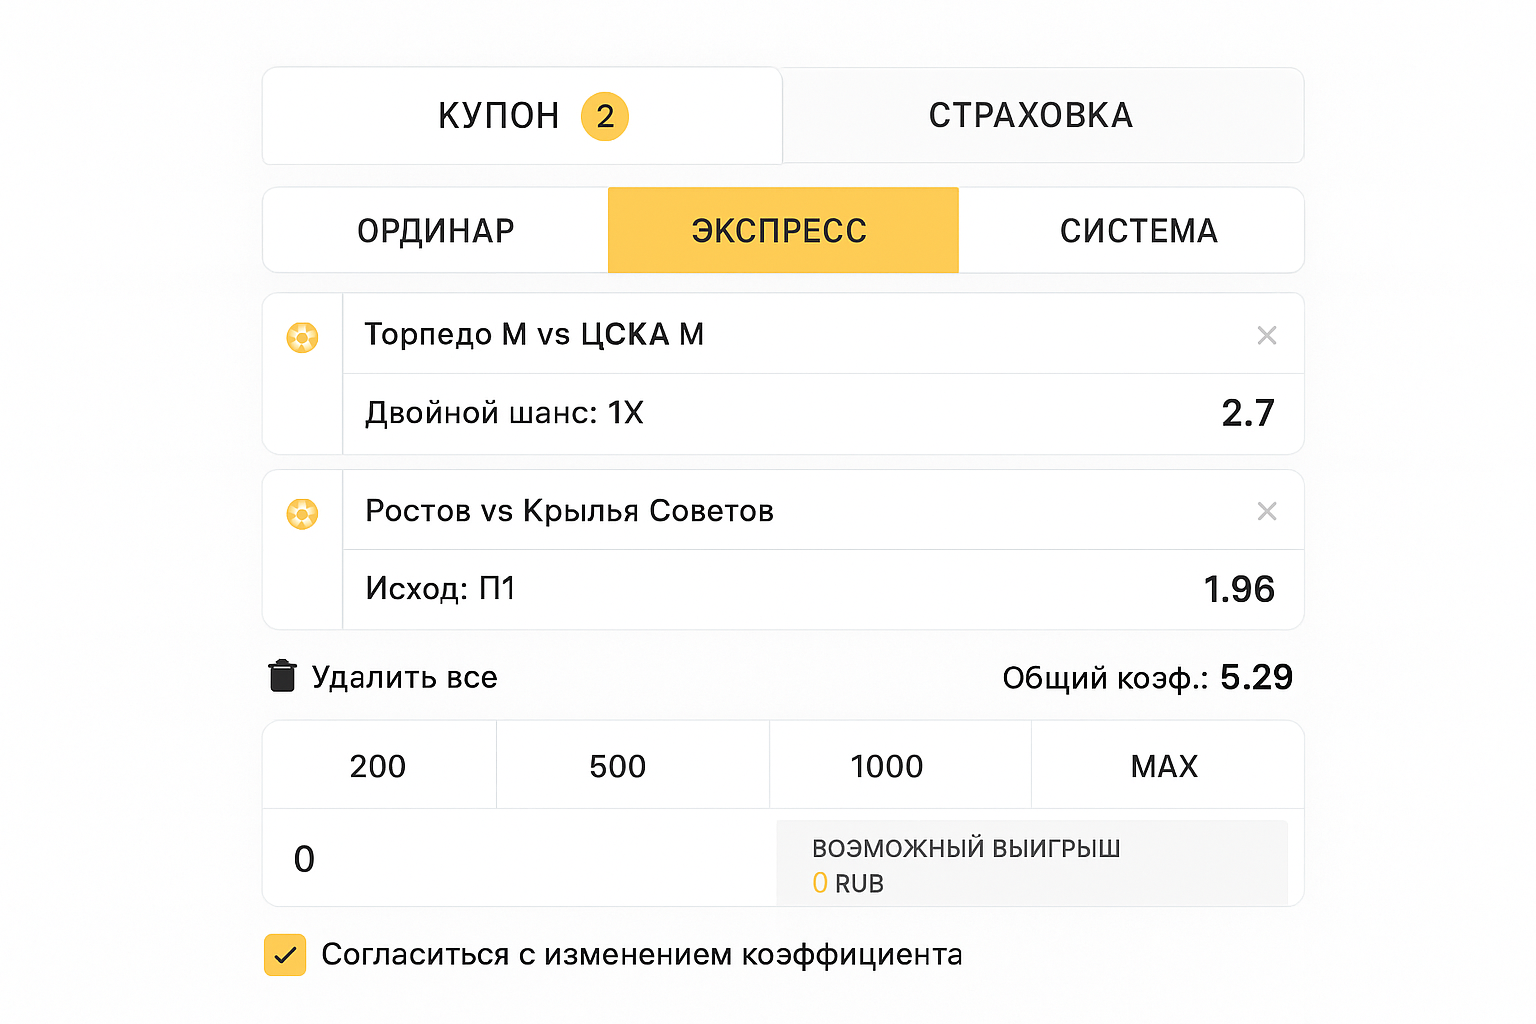Set stake to 200

pos(378,766)
